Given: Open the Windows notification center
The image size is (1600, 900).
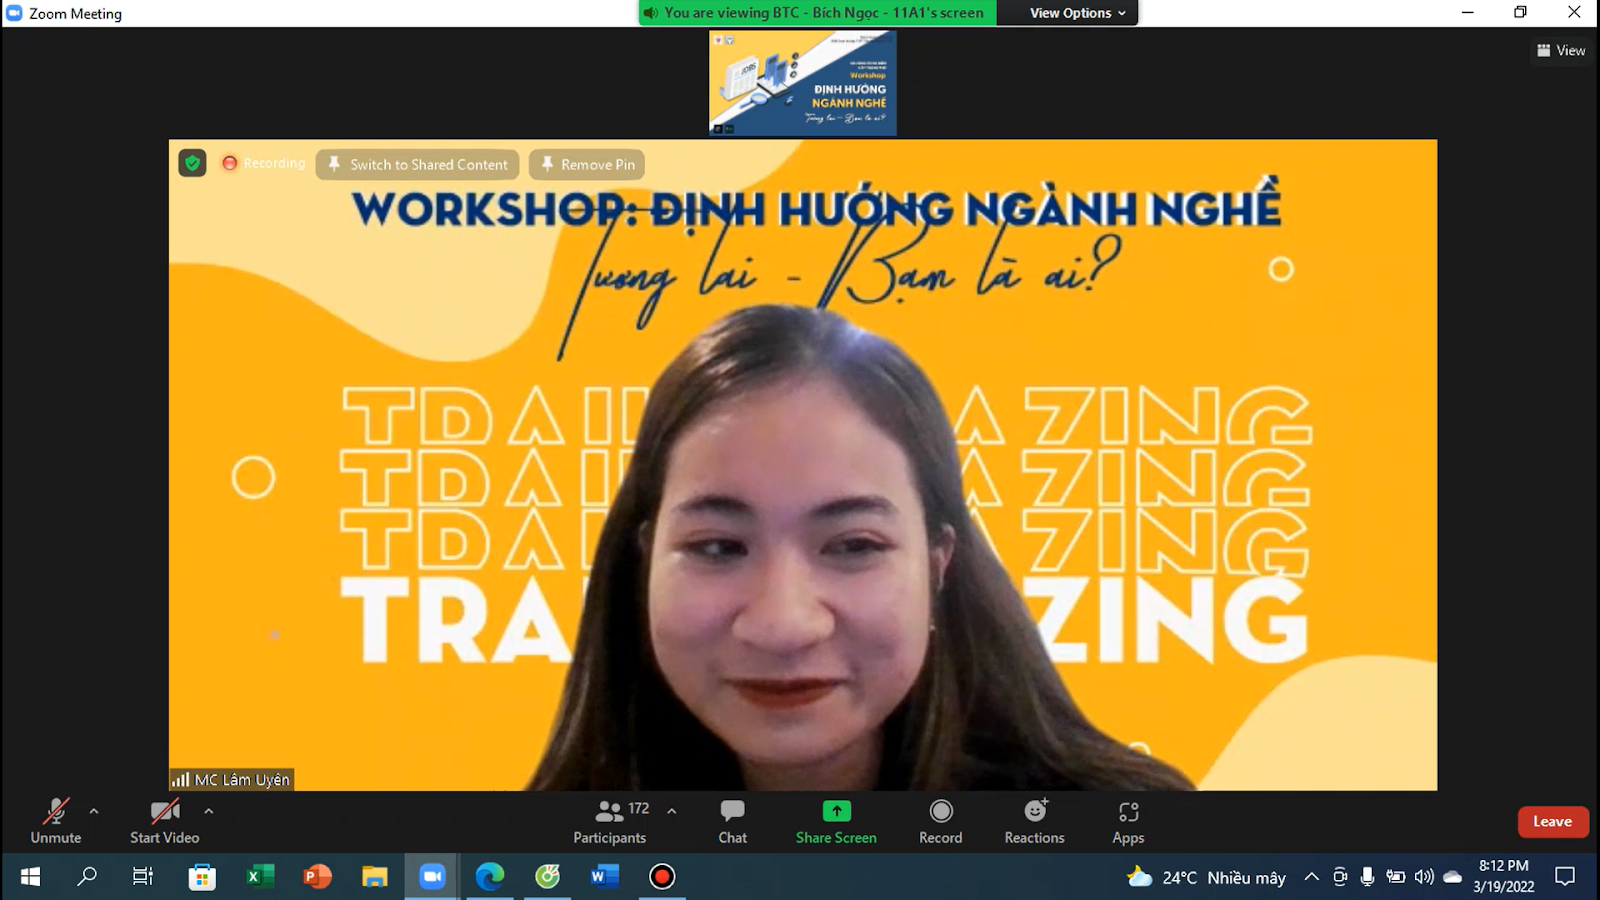Looking at the screenshot, I should point(1565,877).
